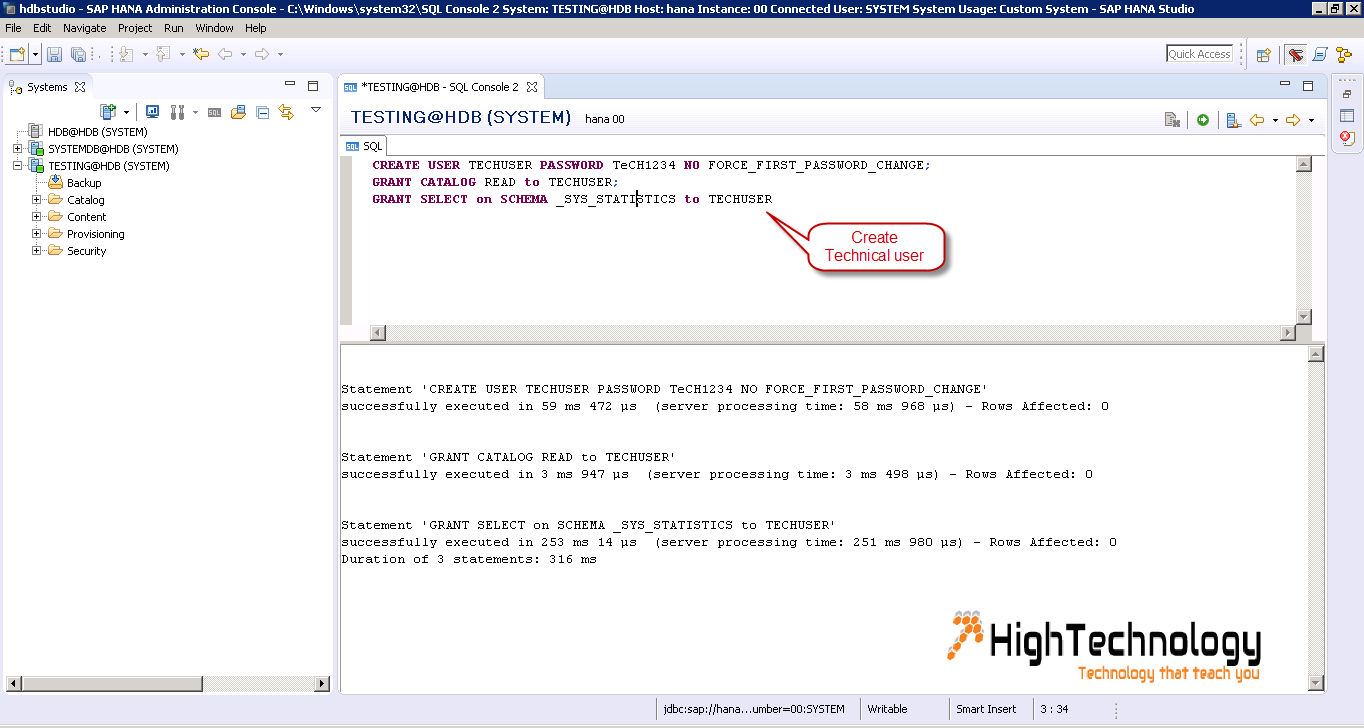
Task: Click the Last Edit Location icon
Action: pyautogui.click(x=201, y=54)
